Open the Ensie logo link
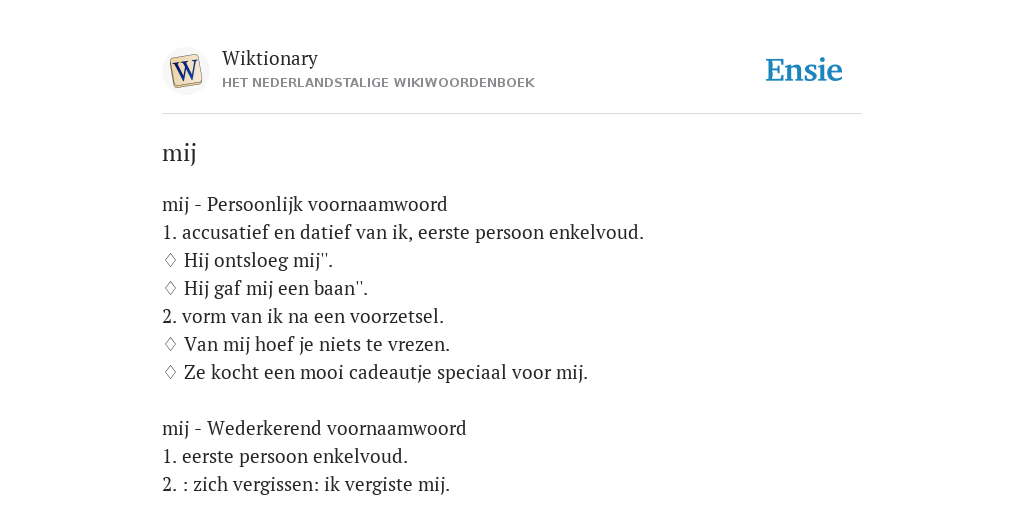The image size is (1024, 512). (803, 71)
